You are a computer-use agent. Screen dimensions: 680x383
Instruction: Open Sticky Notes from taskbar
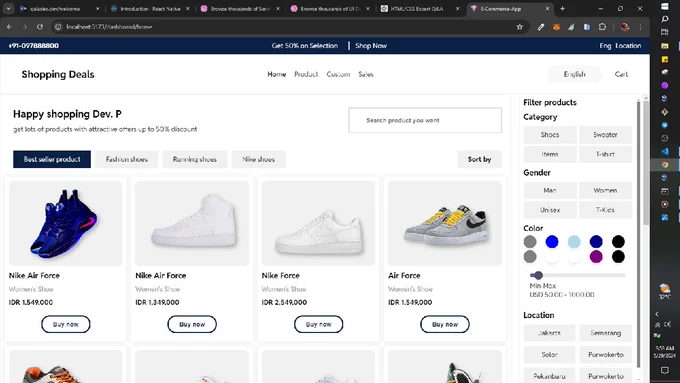click(665, 59)
